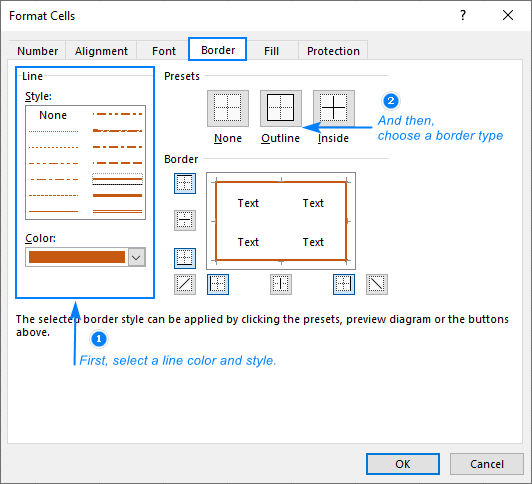Image resolution: width=532 pixels, height=484 pixels.
Task: Toggle the top border button
Action: [185, 183]
